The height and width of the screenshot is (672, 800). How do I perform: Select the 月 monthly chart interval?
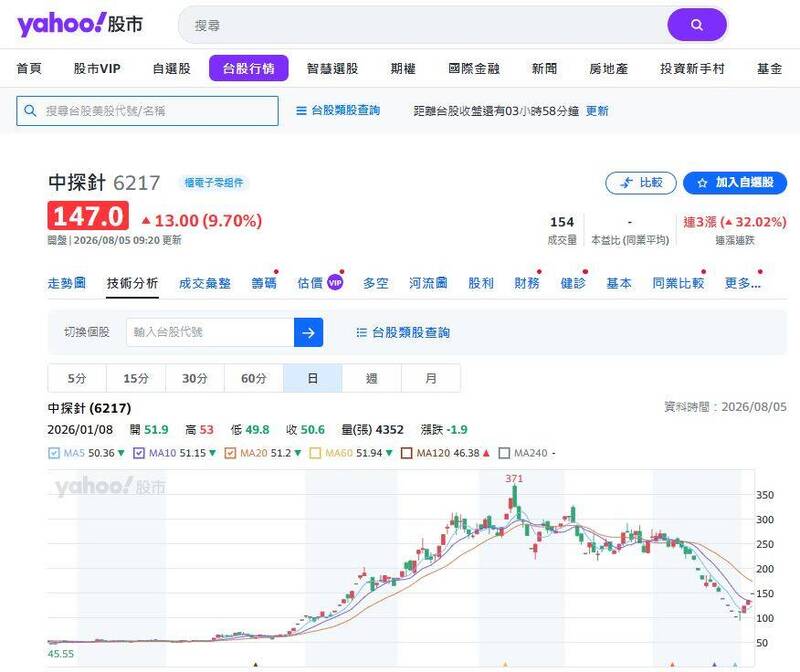tap(431, 378)
